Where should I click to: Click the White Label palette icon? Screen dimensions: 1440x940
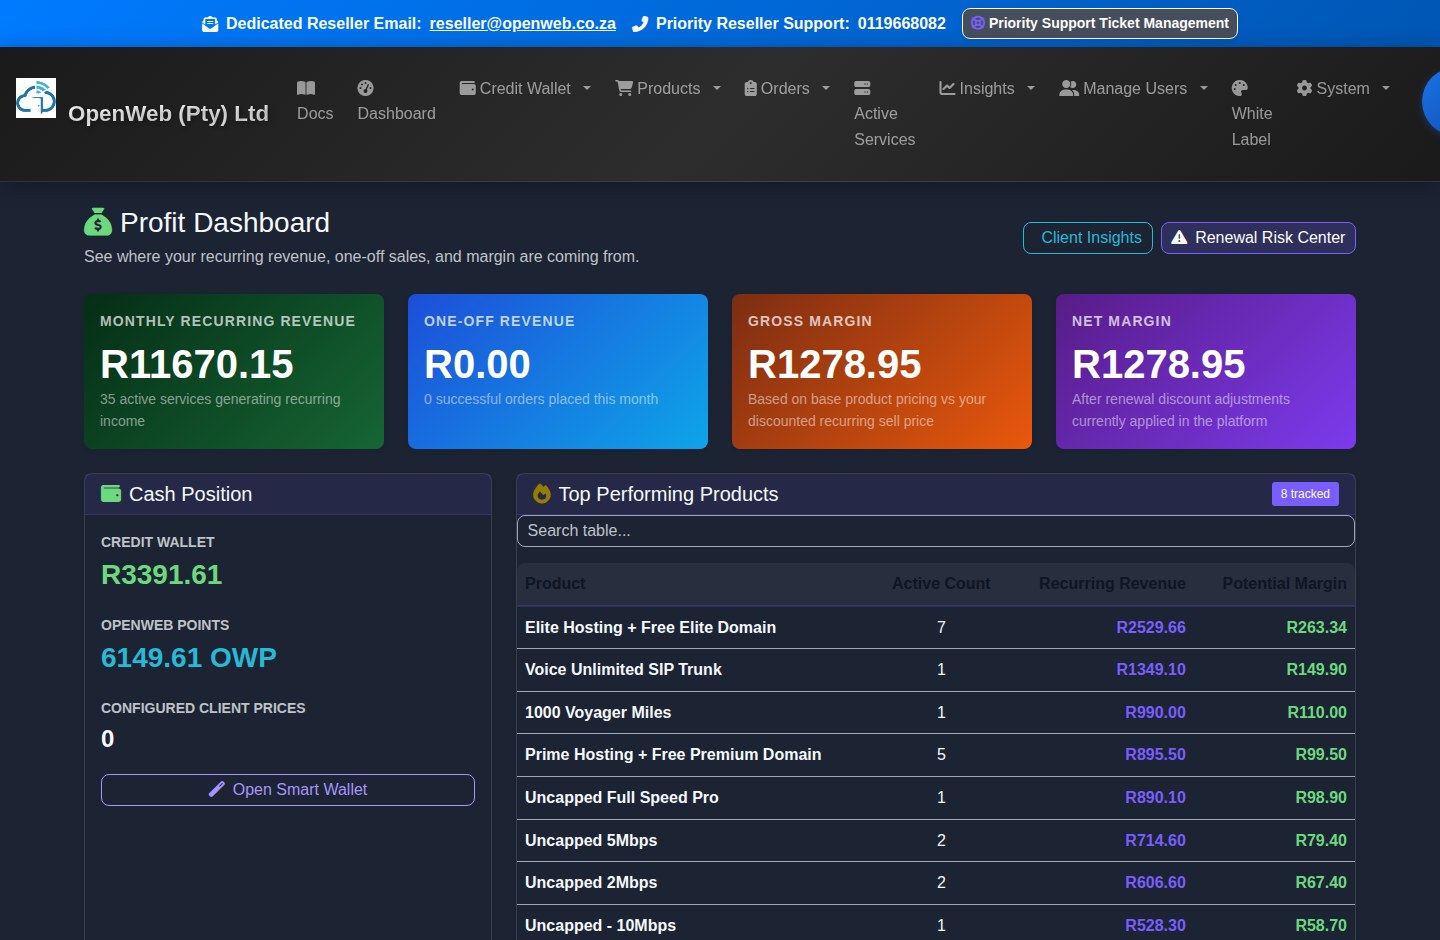pos(1240,88)
